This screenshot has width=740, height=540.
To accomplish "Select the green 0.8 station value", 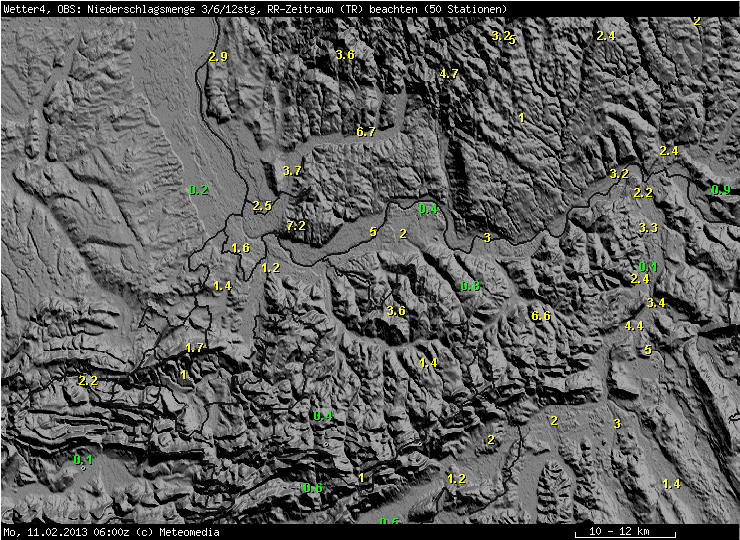I will tap(470, 286).
